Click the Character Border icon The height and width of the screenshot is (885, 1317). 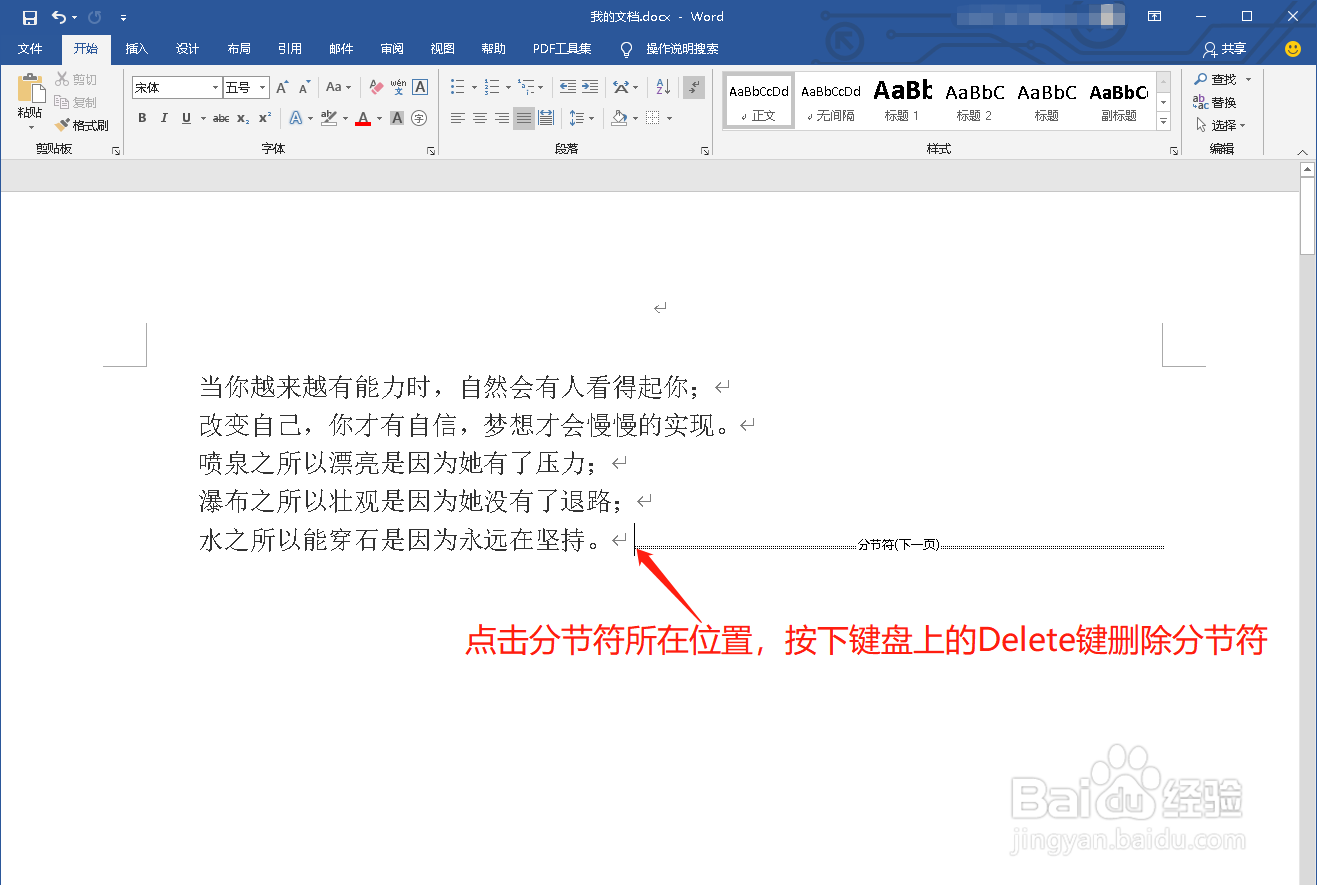pyautogui.click(x=420, y=88)
